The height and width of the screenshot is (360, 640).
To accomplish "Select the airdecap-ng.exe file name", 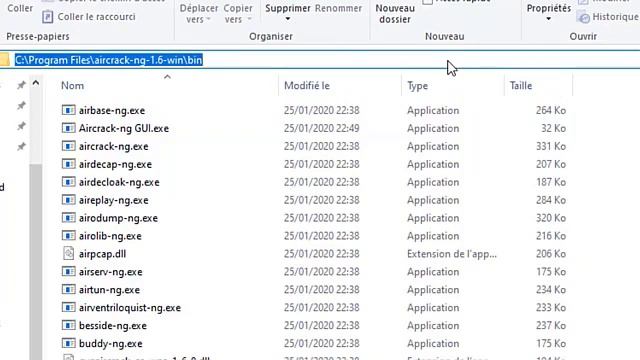I will [115, 164].
